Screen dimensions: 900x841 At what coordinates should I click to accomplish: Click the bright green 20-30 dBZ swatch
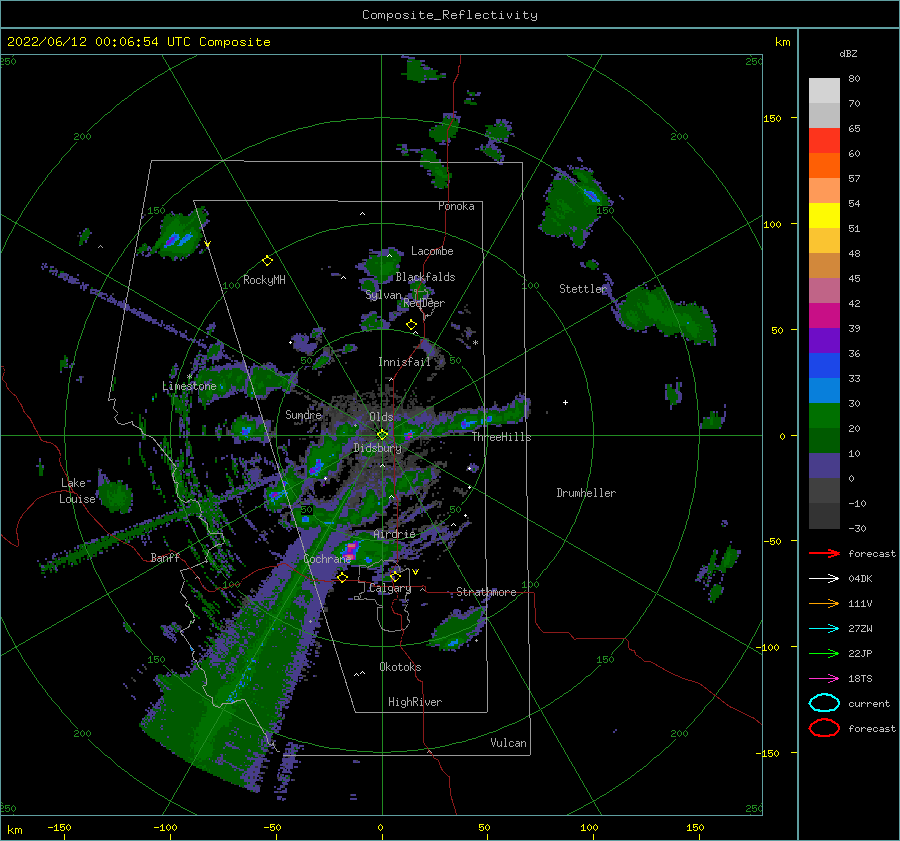click(x=824, y=416)
